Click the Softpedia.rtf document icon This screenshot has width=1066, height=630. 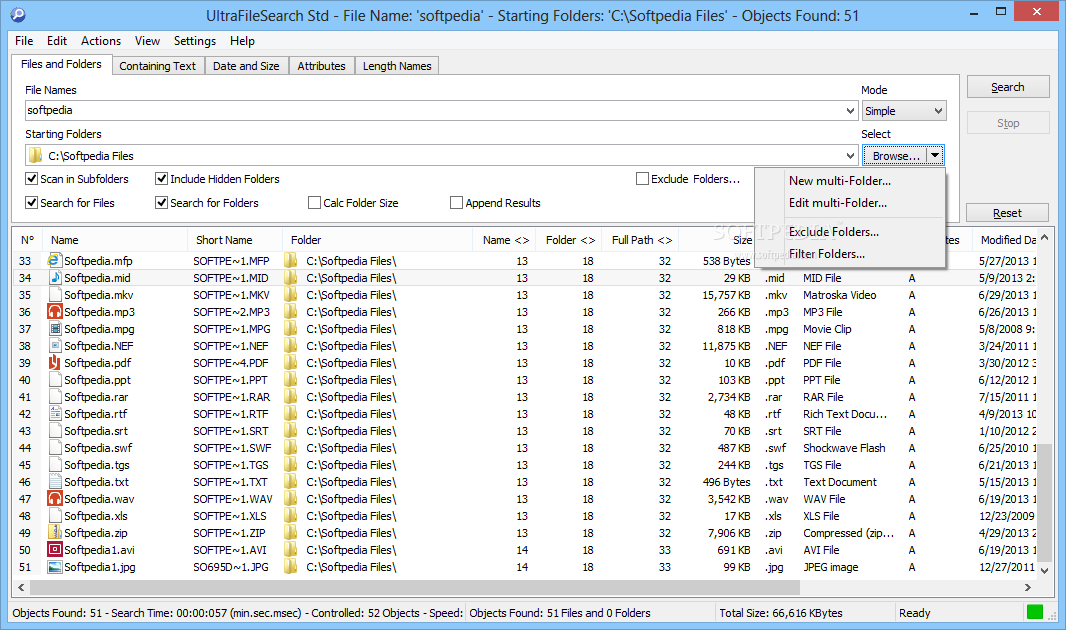click(54, 413)
